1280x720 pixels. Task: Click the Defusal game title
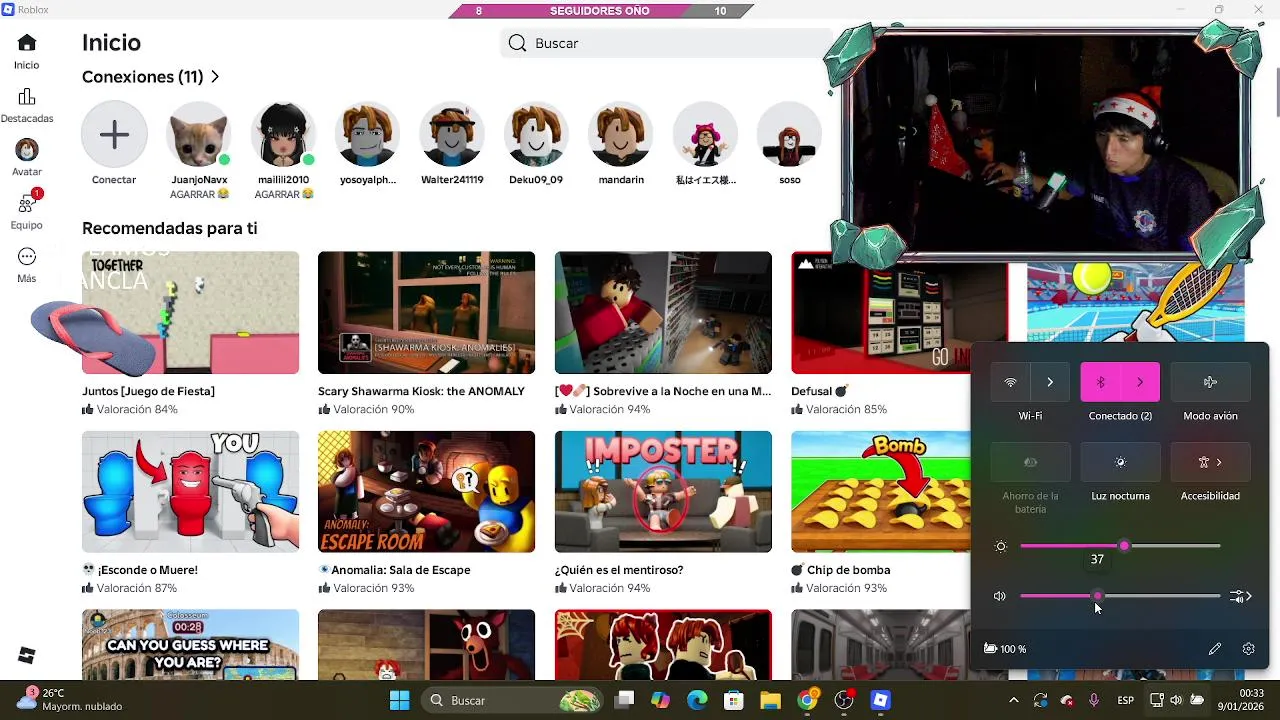coord(819,391)
